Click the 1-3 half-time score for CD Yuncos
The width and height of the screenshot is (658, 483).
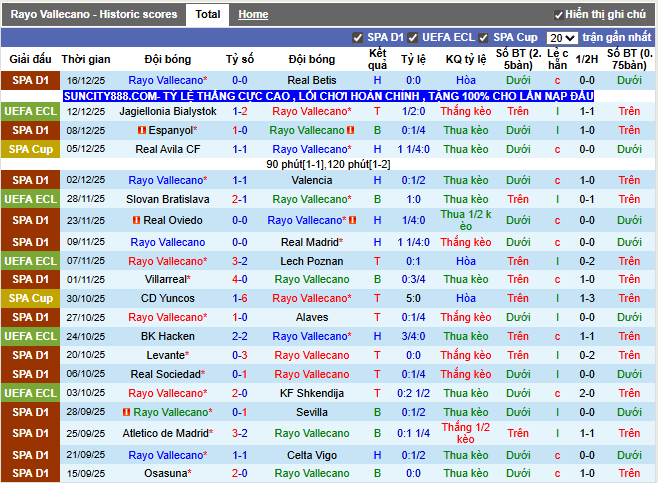[x=587, y=298]
